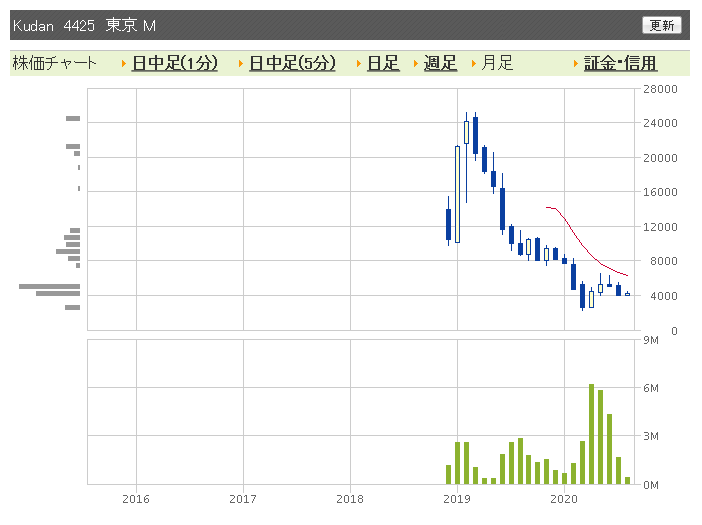Click the 2020 year axis label
The height and width of the screenshot is (525, 702).
click(x=564, y=499)
